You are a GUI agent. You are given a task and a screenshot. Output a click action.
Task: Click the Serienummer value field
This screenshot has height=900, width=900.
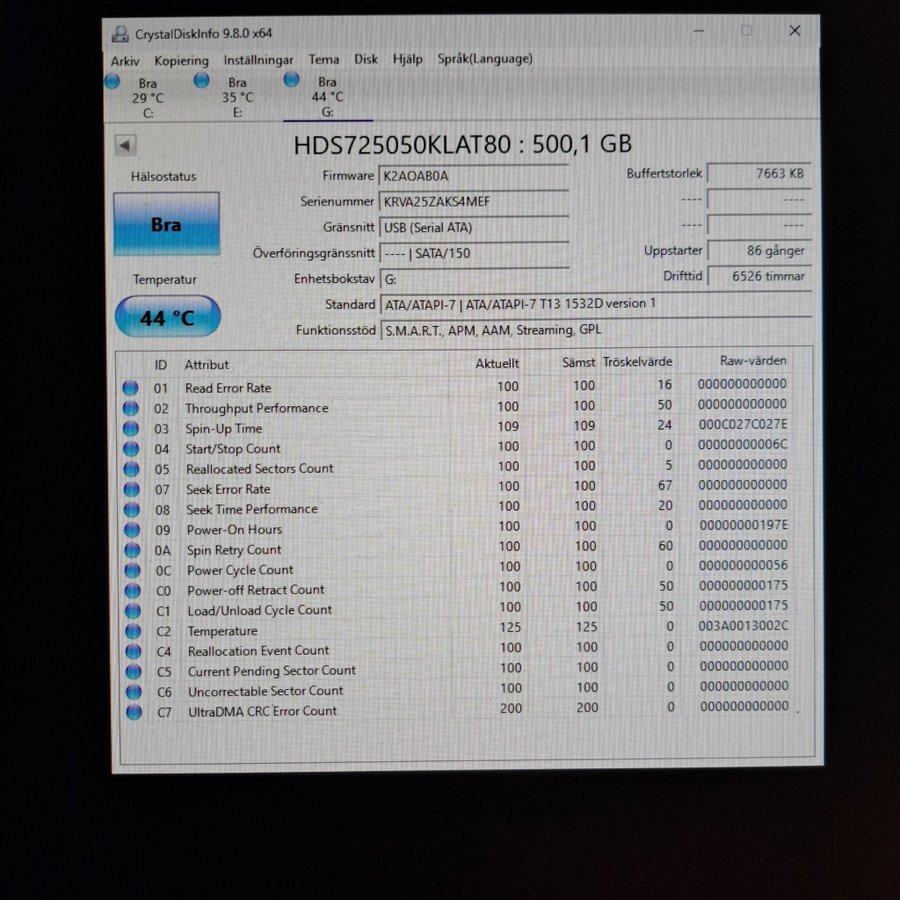pos(473,201)
